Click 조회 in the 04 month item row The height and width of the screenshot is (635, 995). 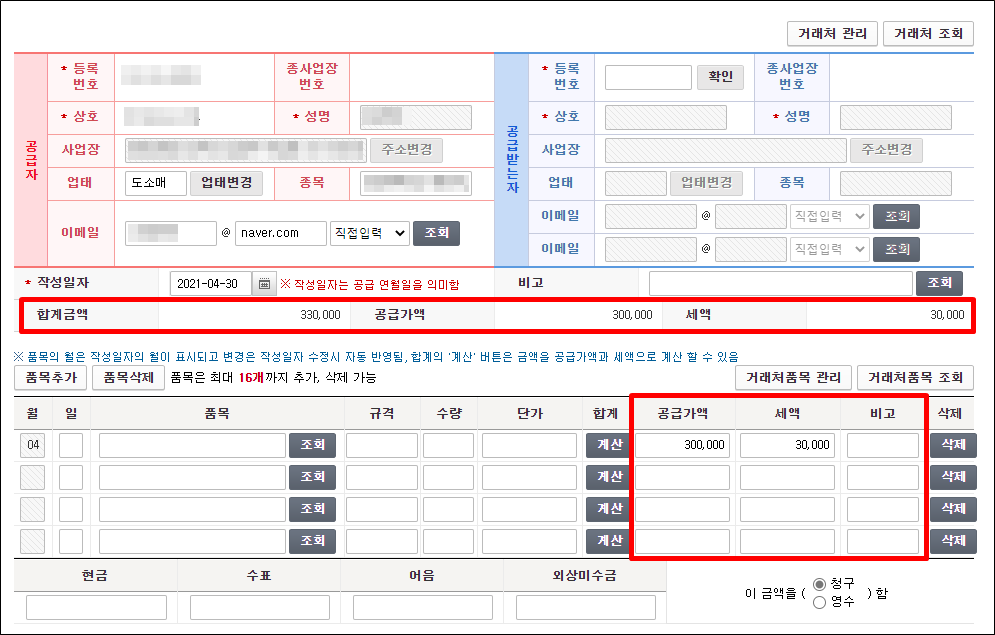point(312,445)
